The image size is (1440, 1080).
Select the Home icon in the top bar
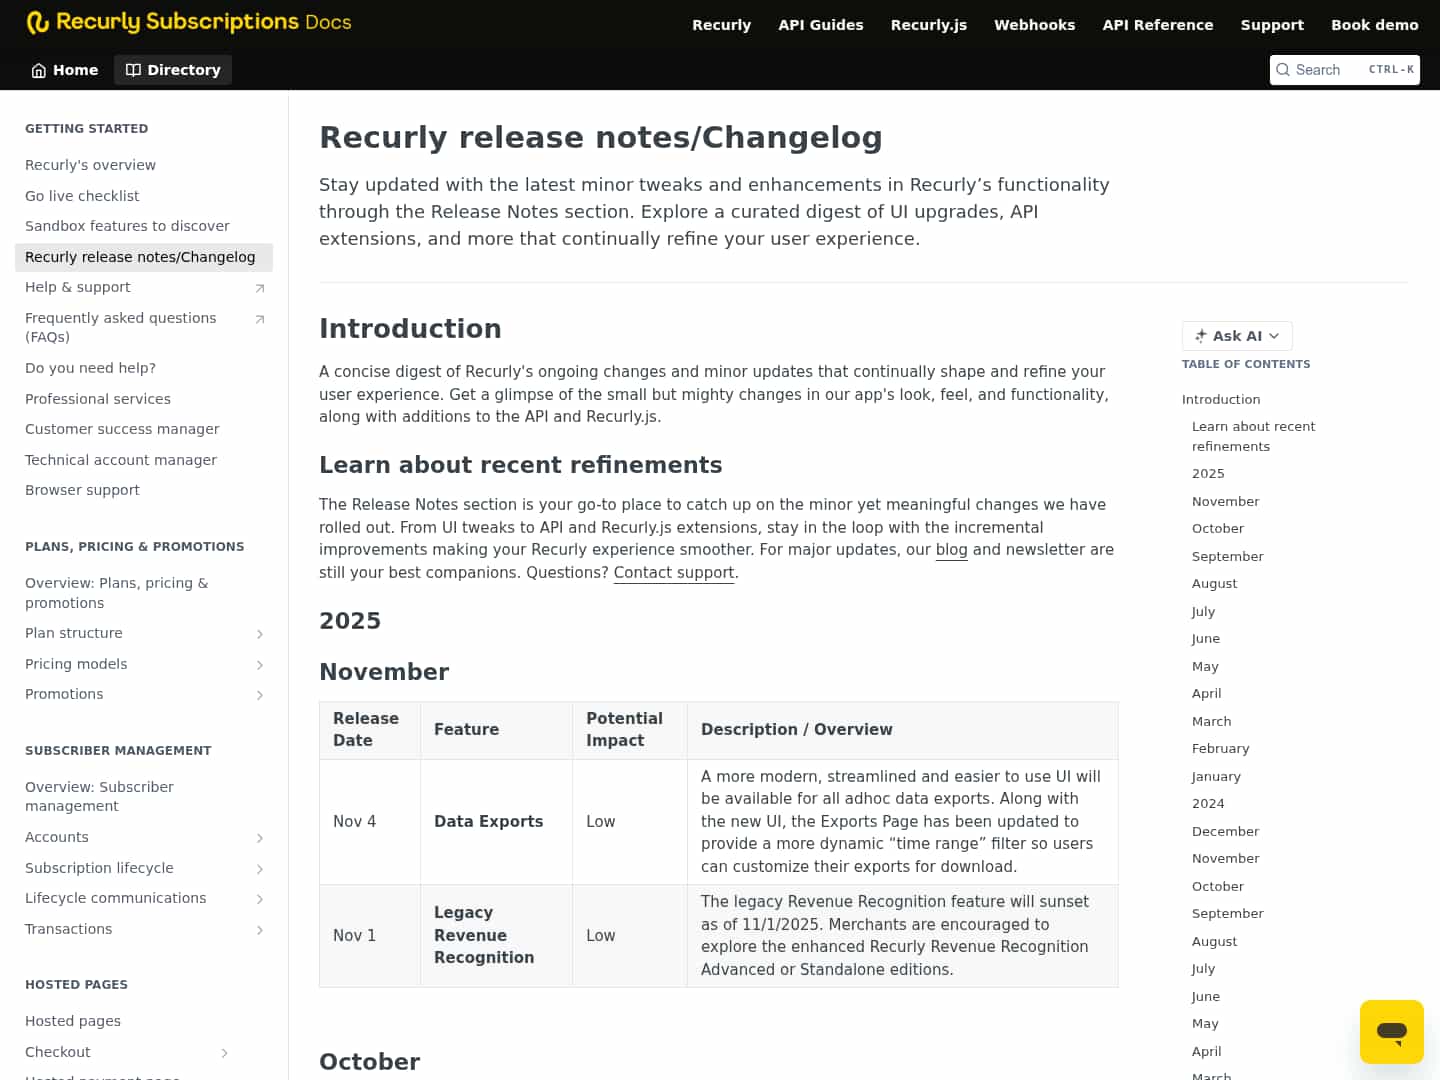(38, 70)
